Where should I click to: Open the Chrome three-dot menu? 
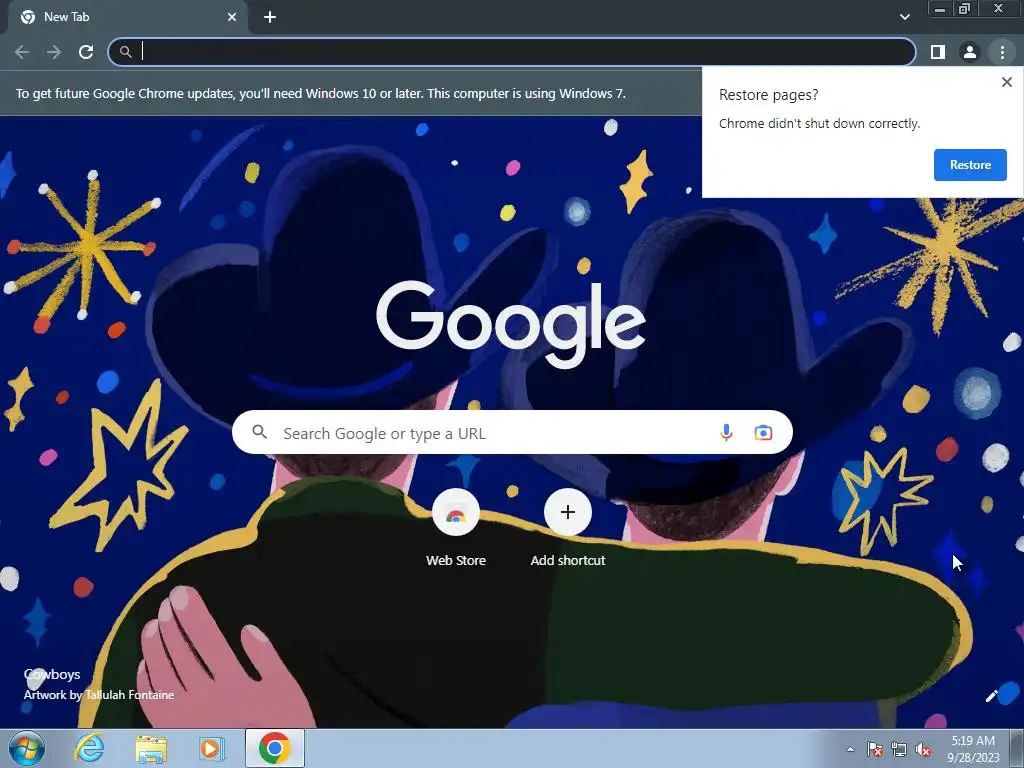pos(1002,52)
